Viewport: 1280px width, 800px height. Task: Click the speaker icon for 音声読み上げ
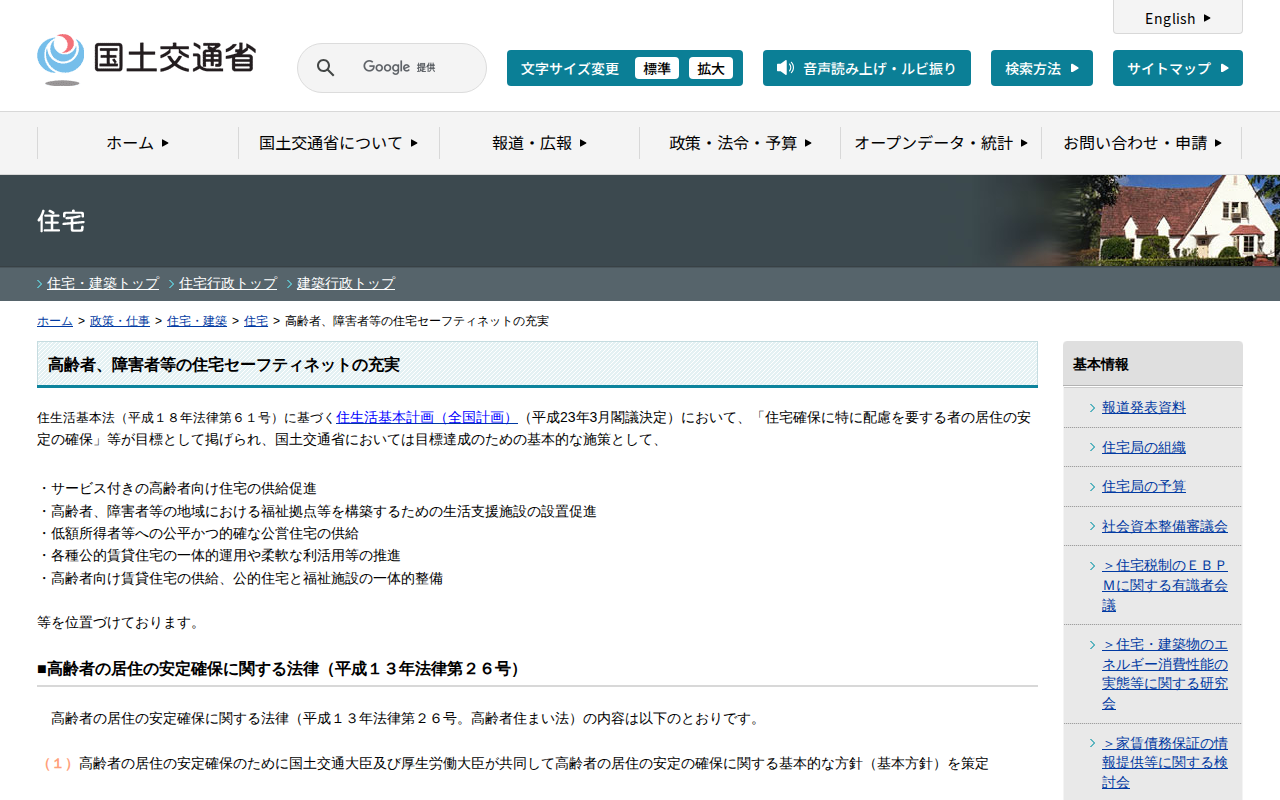click(x=785, y=68)
